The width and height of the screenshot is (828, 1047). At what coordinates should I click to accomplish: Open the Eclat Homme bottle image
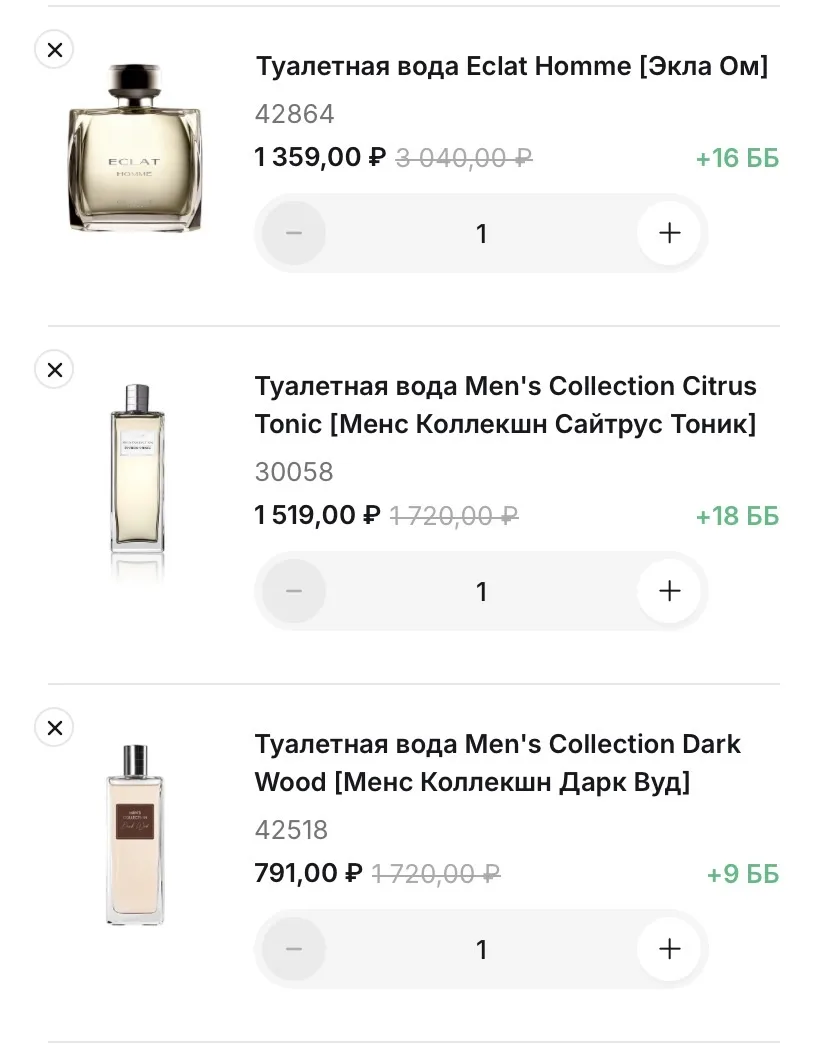point(135,148)
